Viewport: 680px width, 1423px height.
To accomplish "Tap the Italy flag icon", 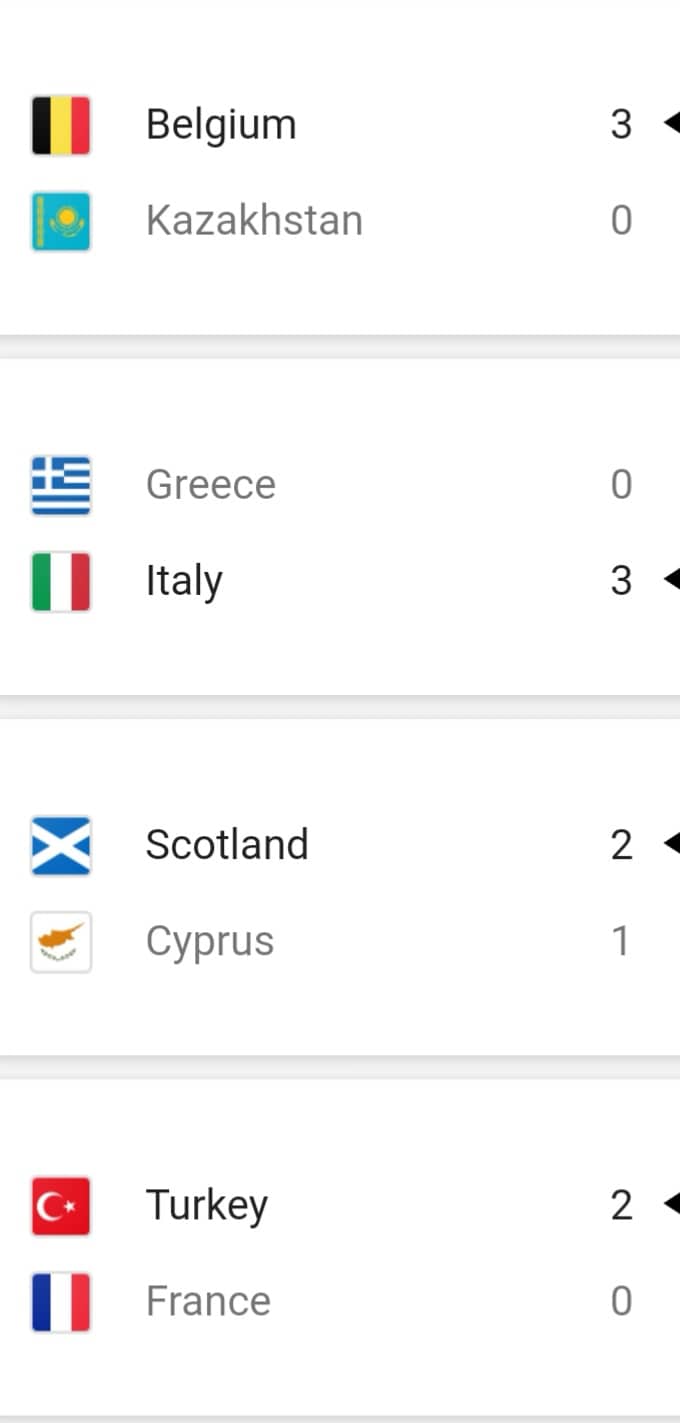I will point(61,581).
